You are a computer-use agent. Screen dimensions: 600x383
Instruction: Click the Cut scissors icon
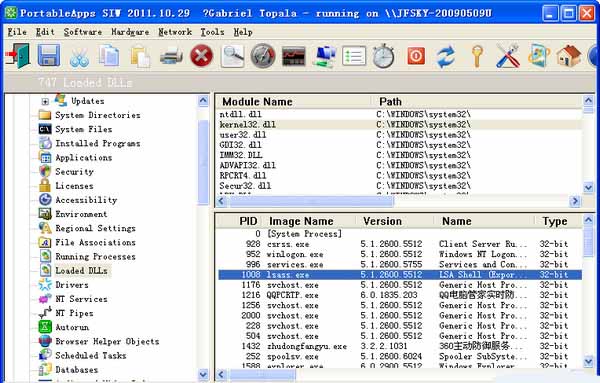(x=79, y=57)
